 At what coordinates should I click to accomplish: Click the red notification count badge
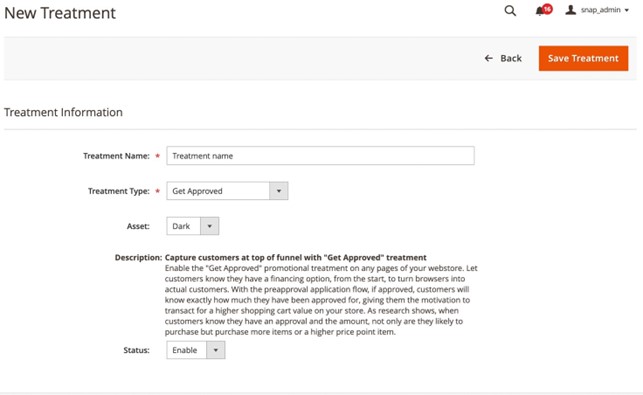pyautogui.click(x=547, y=9)
